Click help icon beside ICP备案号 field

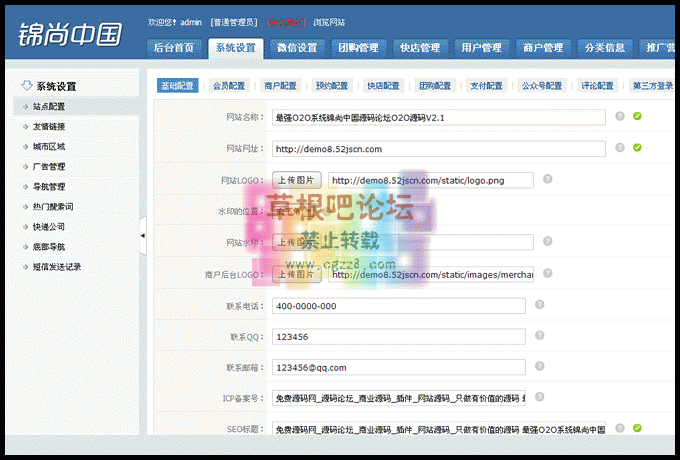[539, 397]
